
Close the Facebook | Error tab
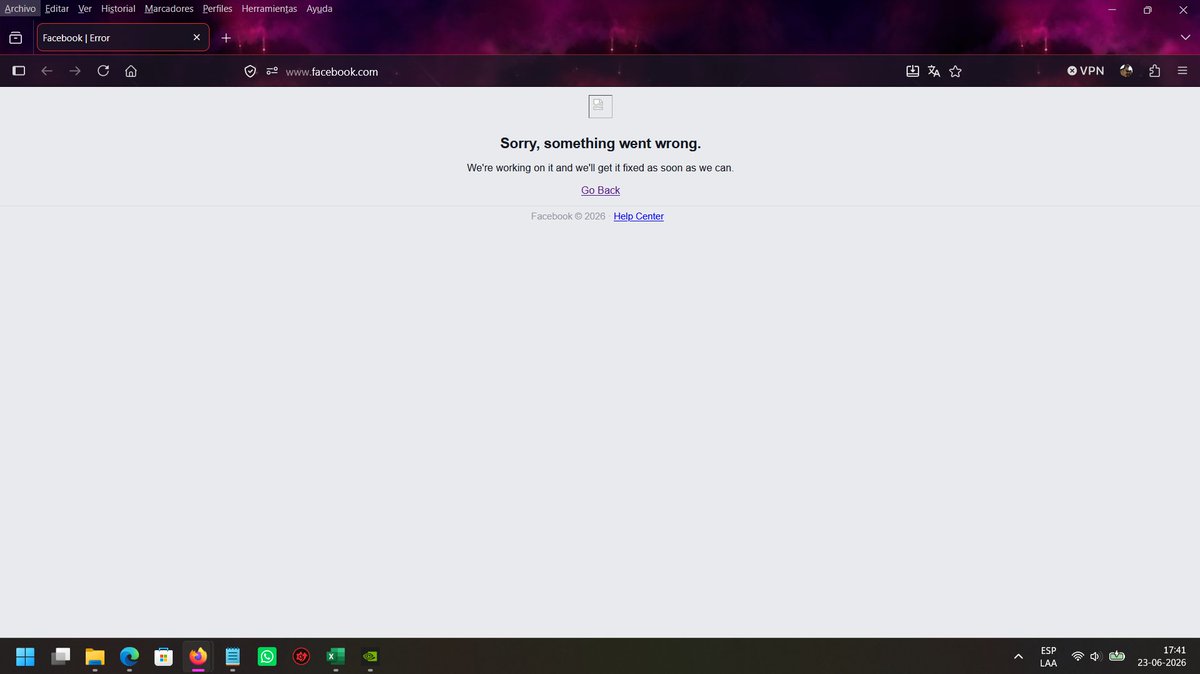coord(196,38)
